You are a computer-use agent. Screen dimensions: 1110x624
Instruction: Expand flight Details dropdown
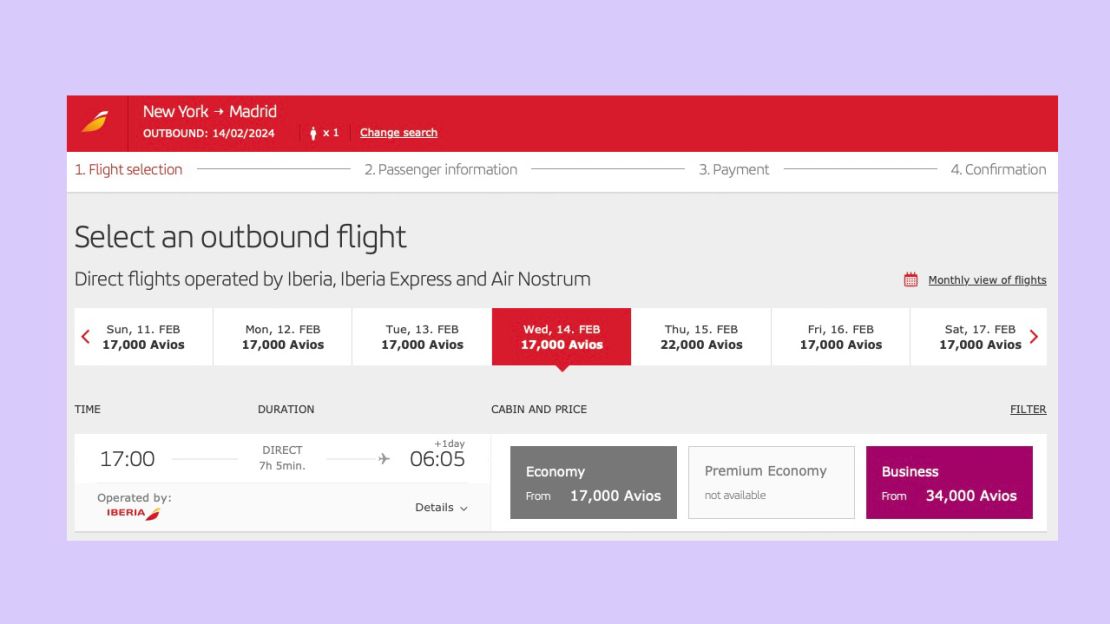click(441, 507)
